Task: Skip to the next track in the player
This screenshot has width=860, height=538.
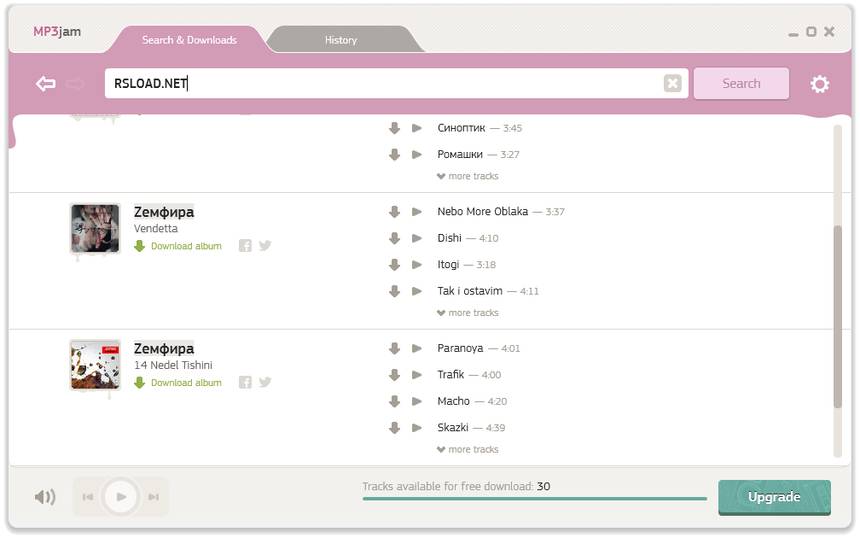Action: [154, 497]
